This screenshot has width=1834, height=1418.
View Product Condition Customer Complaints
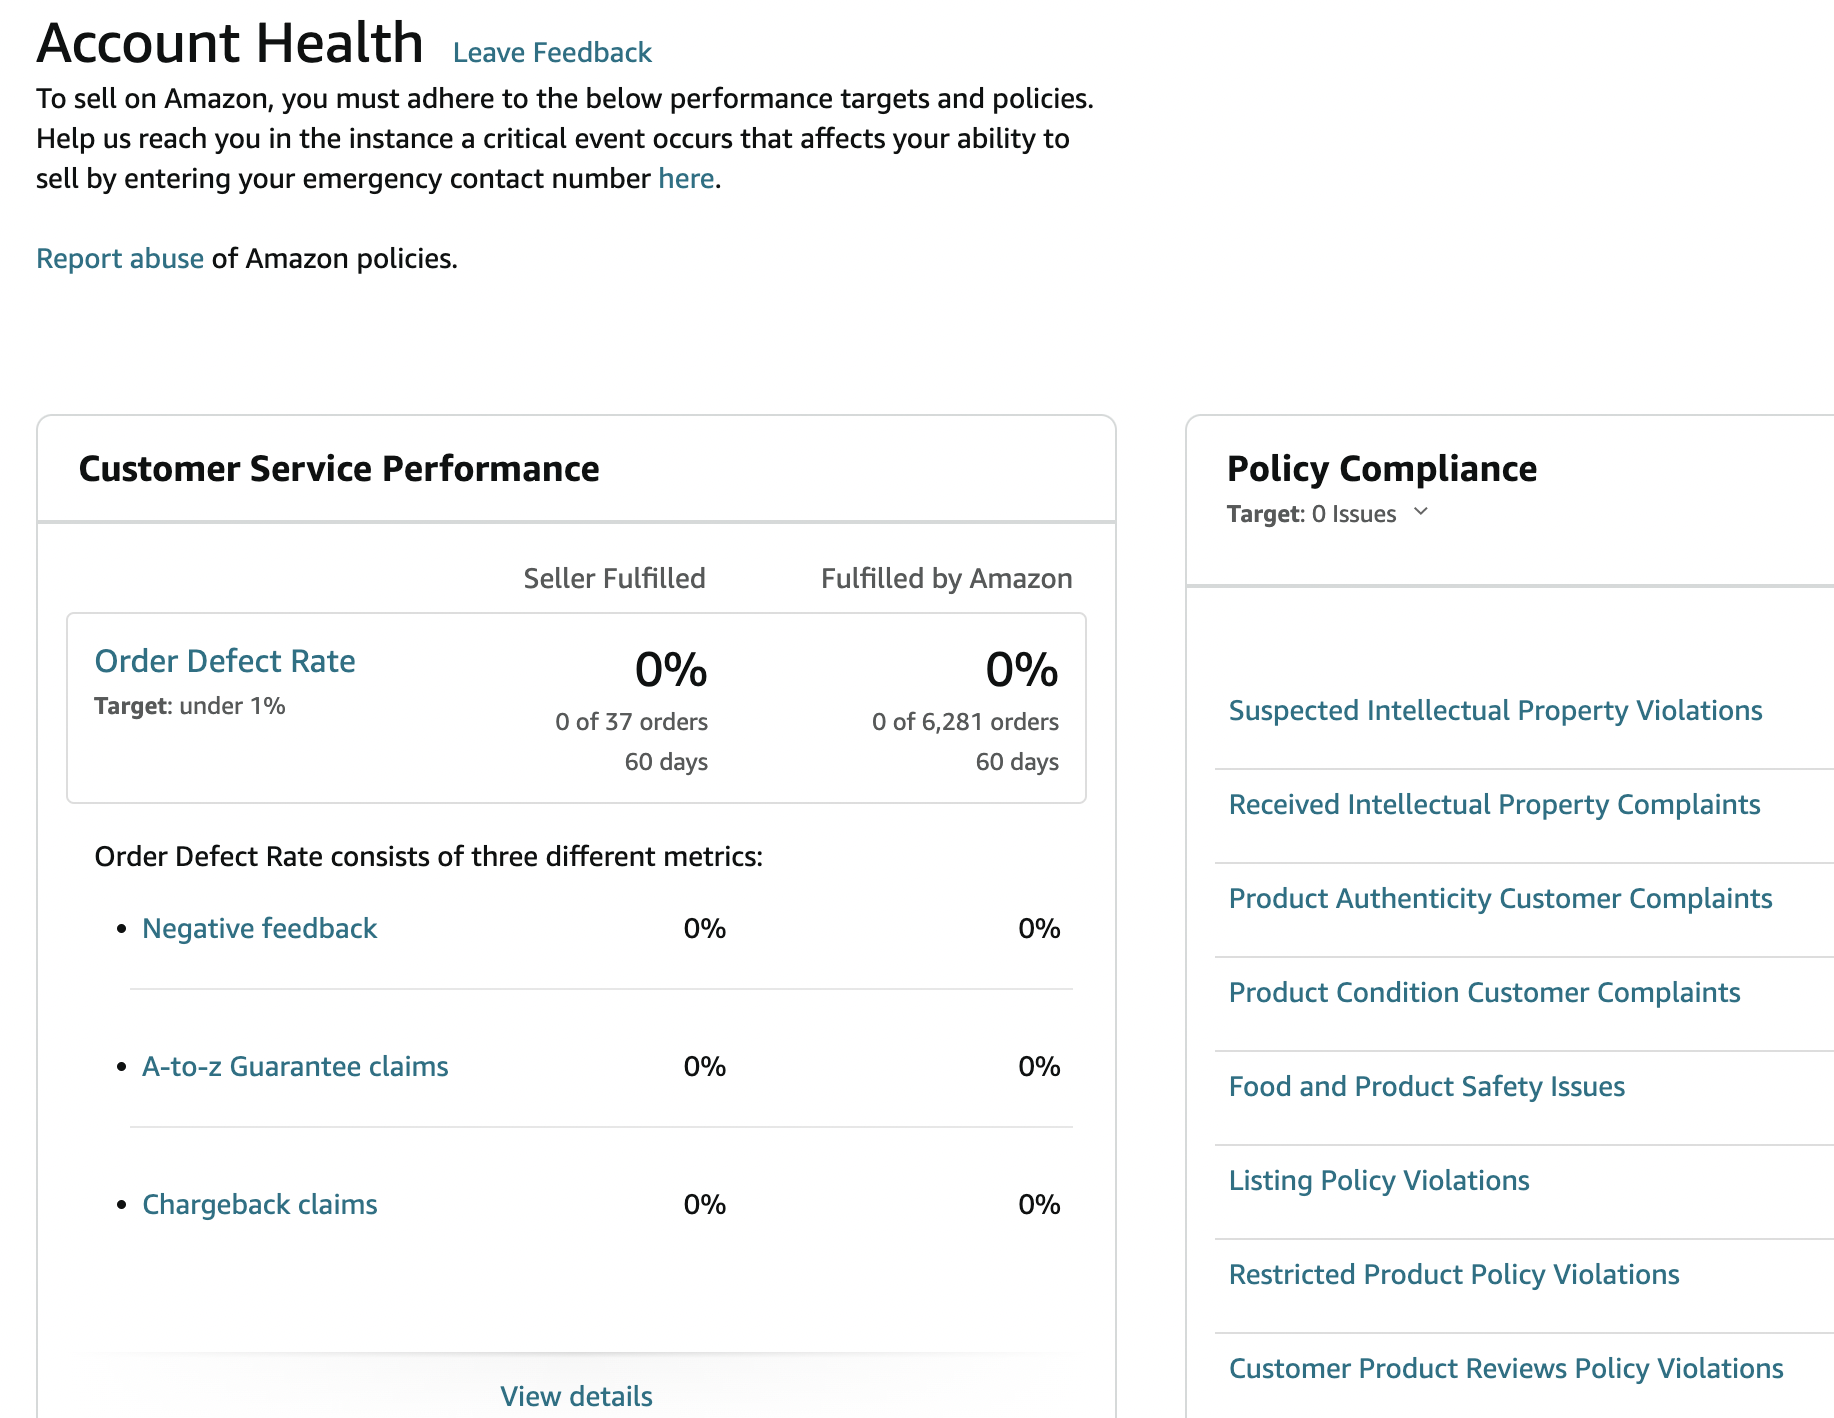tap(1484, 992)
